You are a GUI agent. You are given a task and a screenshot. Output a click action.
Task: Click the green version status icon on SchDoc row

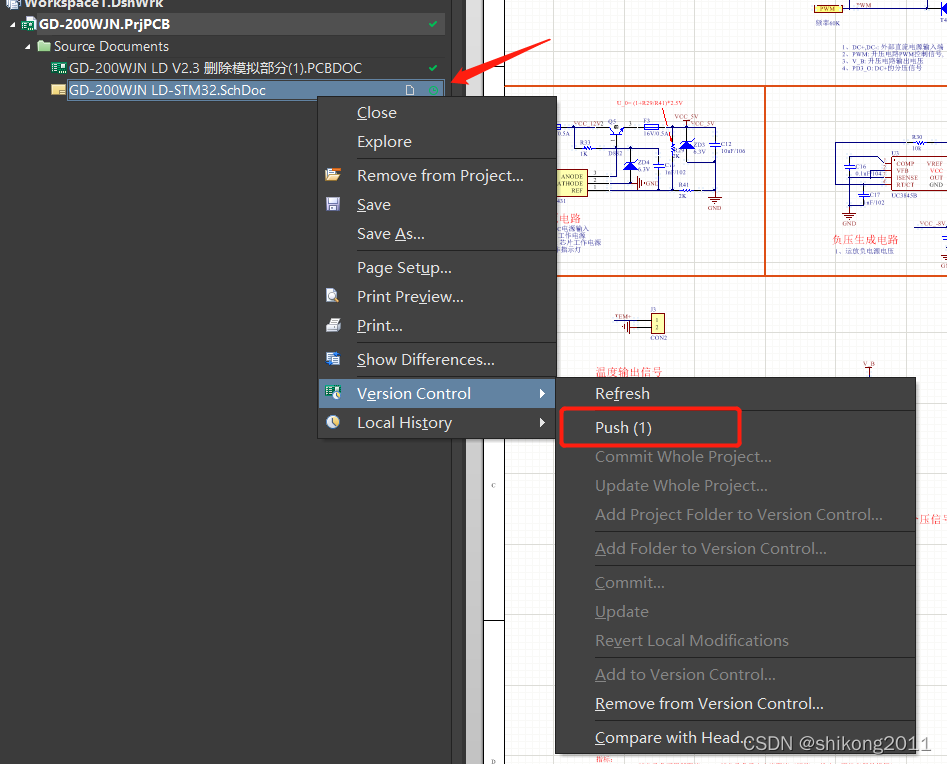[433, 90]
